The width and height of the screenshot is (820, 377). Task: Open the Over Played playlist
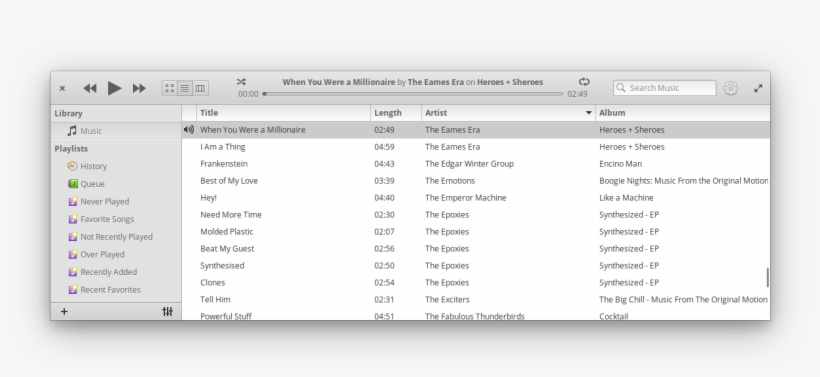116,255
